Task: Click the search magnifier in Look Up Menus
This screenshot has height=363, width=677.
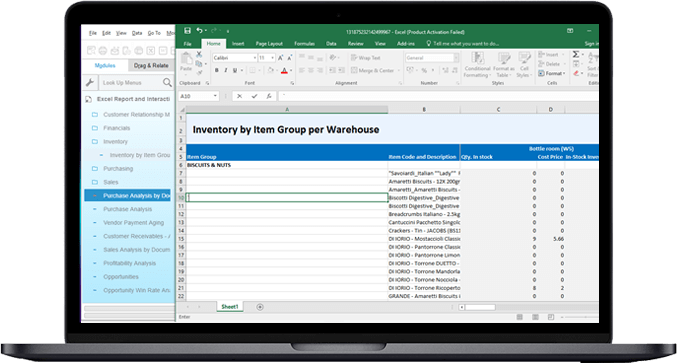Action: (x=167, y=82)
